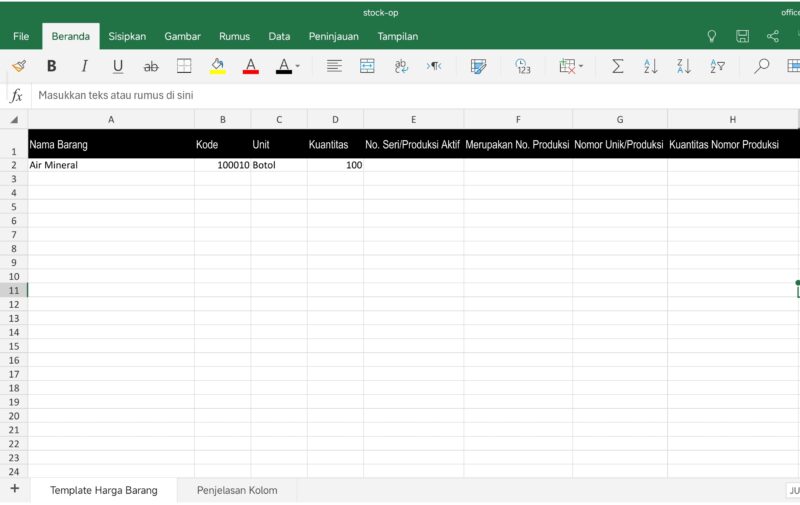Open the Sisipkan ribbon tab
The height and width of the screenshot is (505, 800).
pos(127,36)
